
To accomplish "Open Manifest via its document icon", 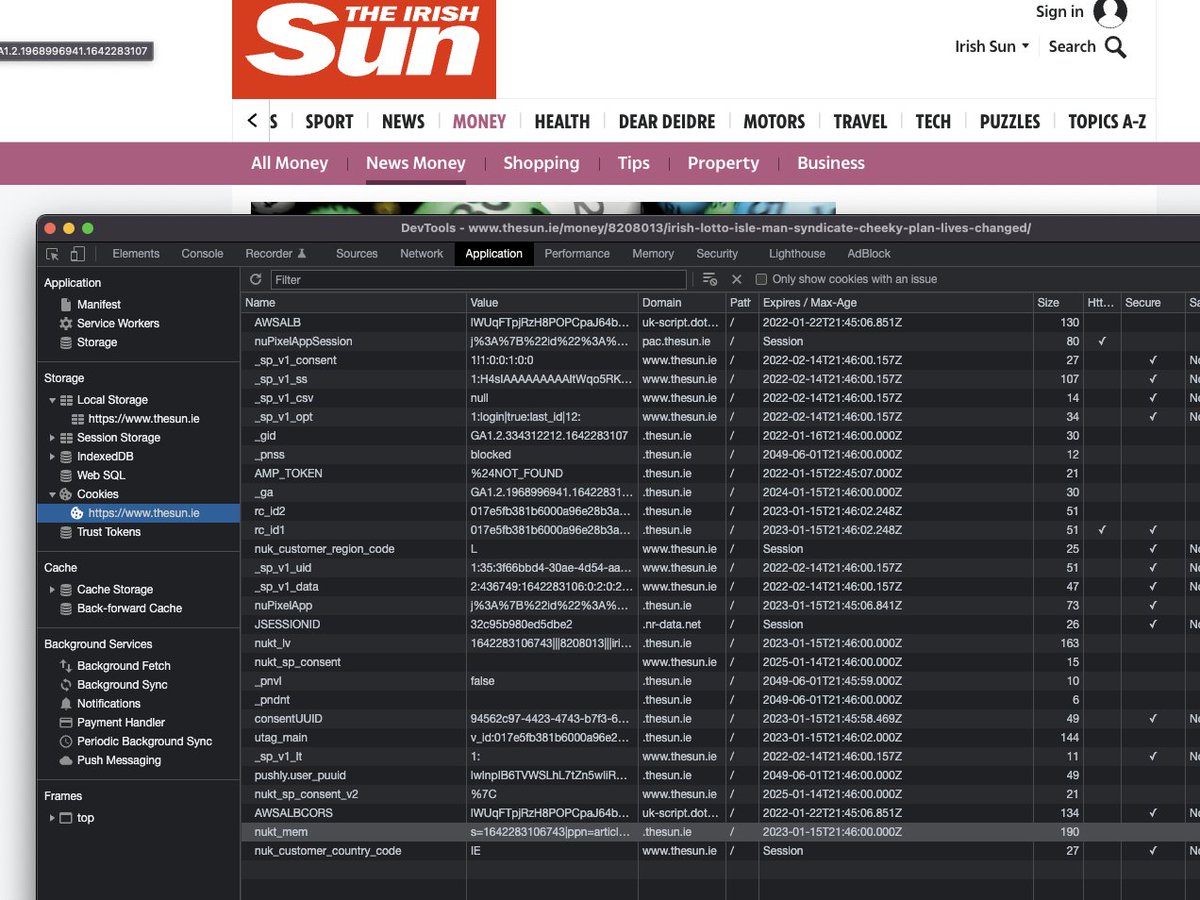I will click(66, 304).
